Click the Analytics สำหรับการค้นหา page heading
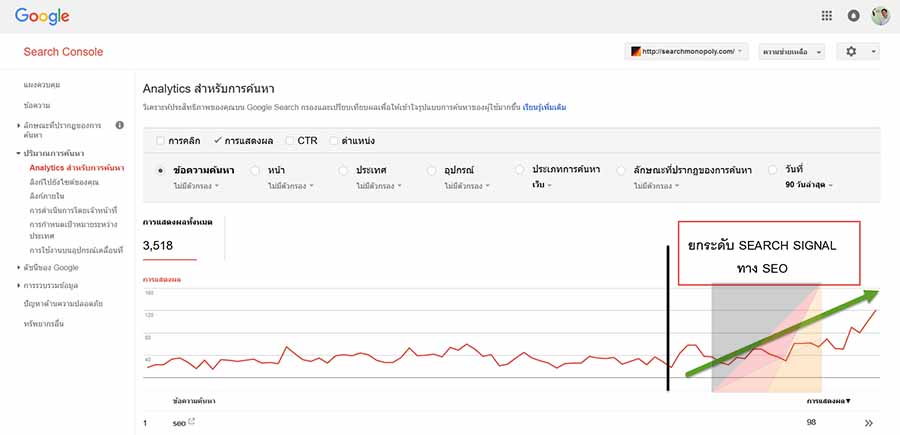Viewport: 900px width, 435px height. click(x=209, y=89)
